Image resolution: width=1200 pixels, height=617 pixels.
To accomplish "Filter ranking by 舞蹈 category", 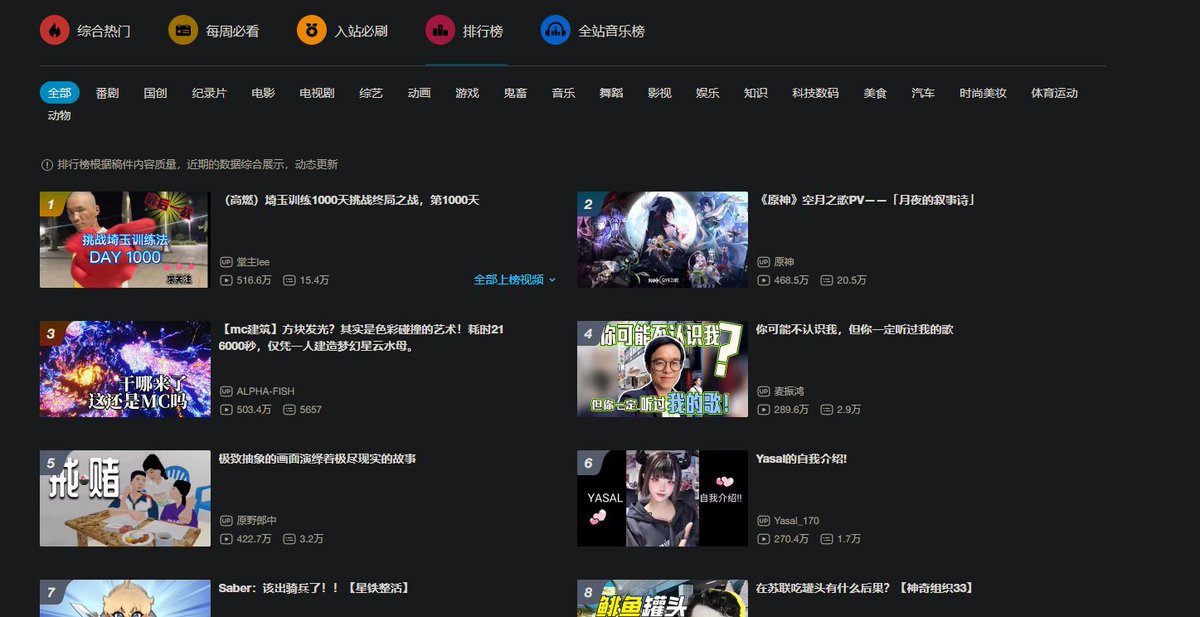I will click(x=611, y=93).
